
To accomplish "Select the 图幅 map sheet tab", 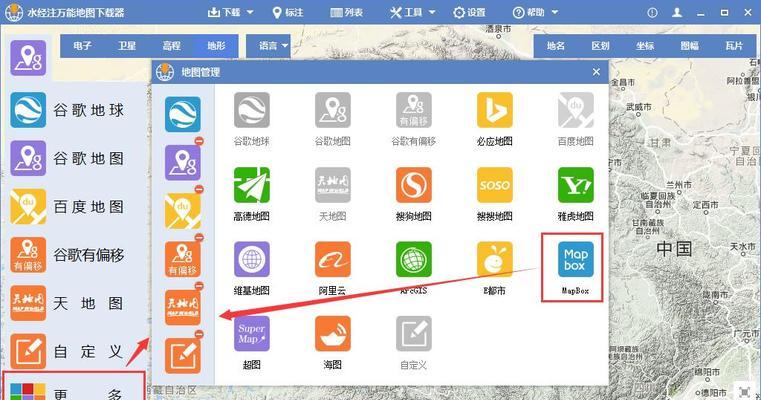I will [690, 46].
